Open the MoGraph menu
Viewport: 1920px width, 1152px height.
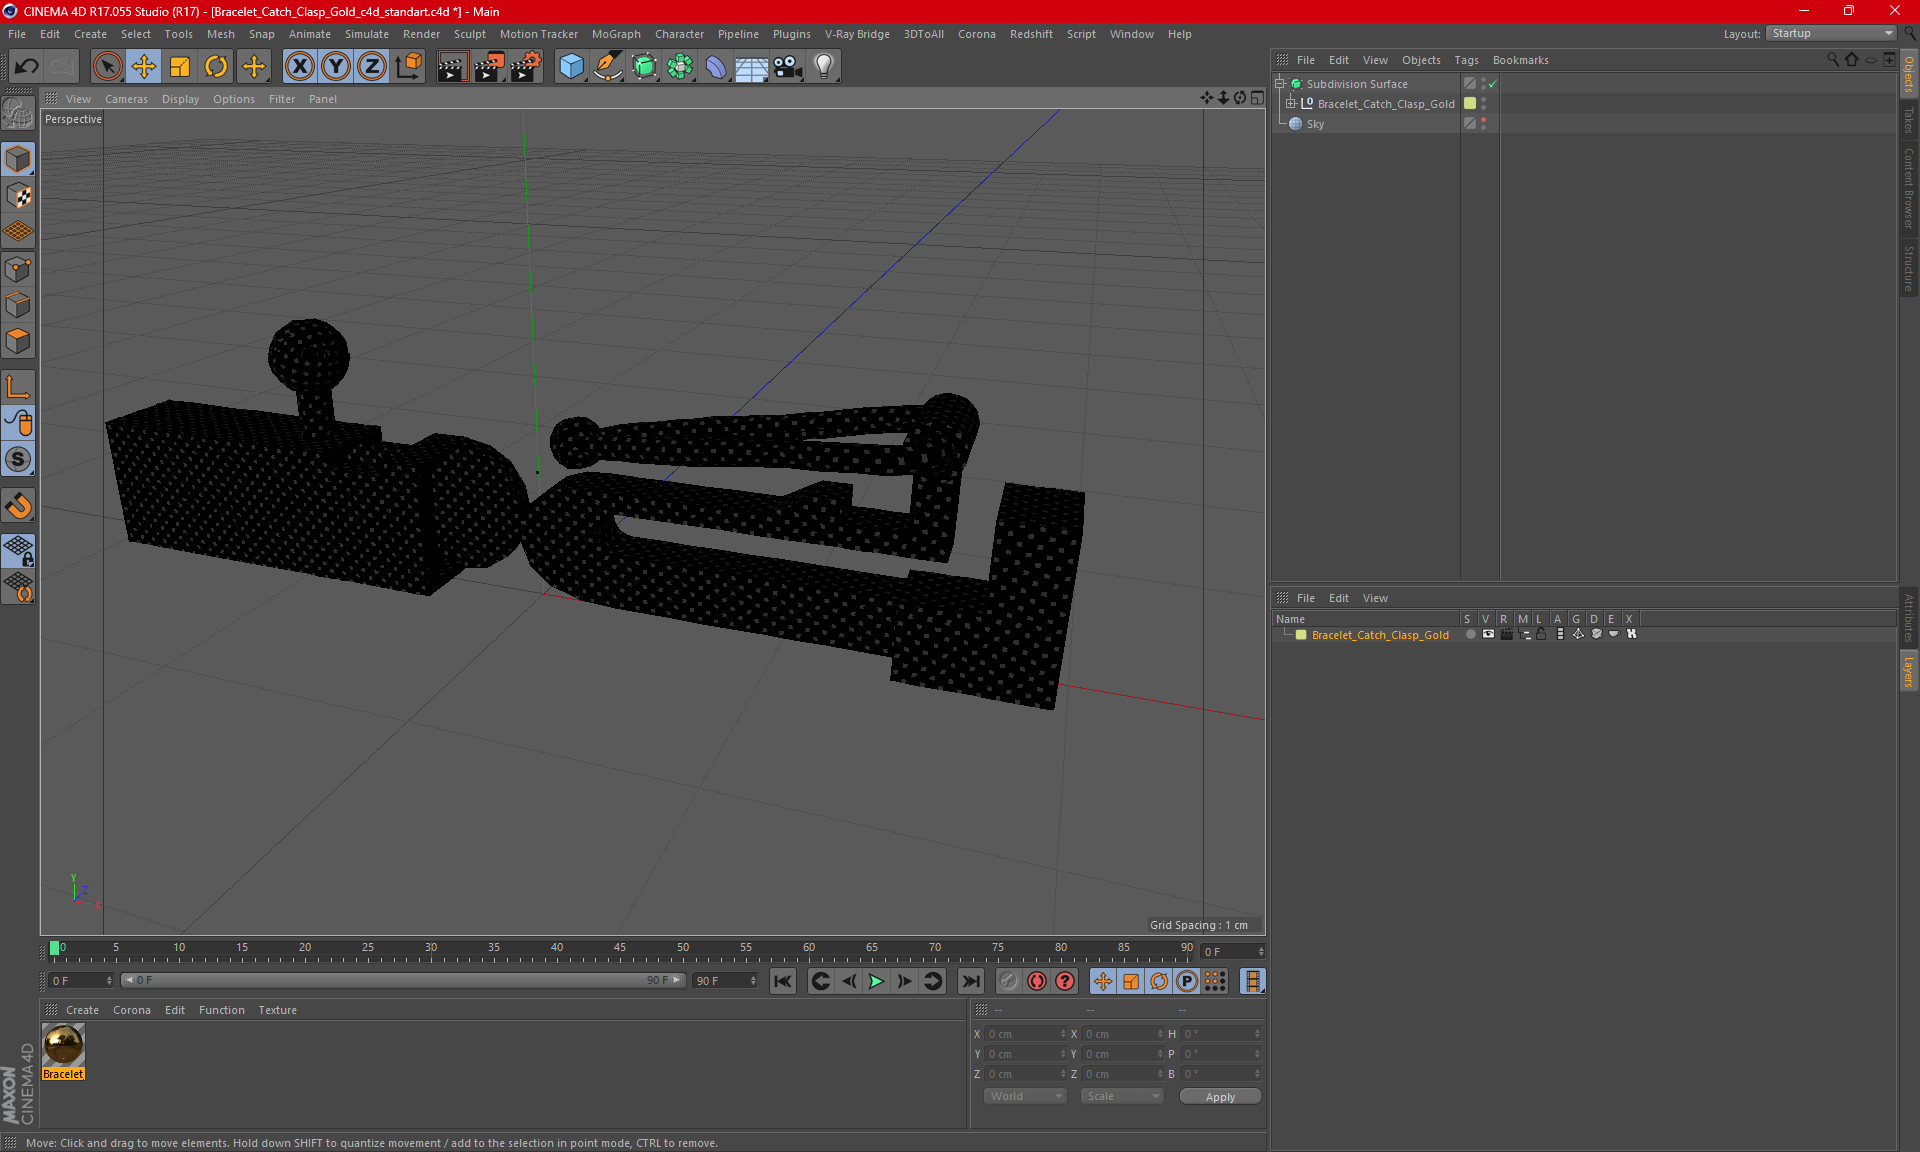pos(616,34)
